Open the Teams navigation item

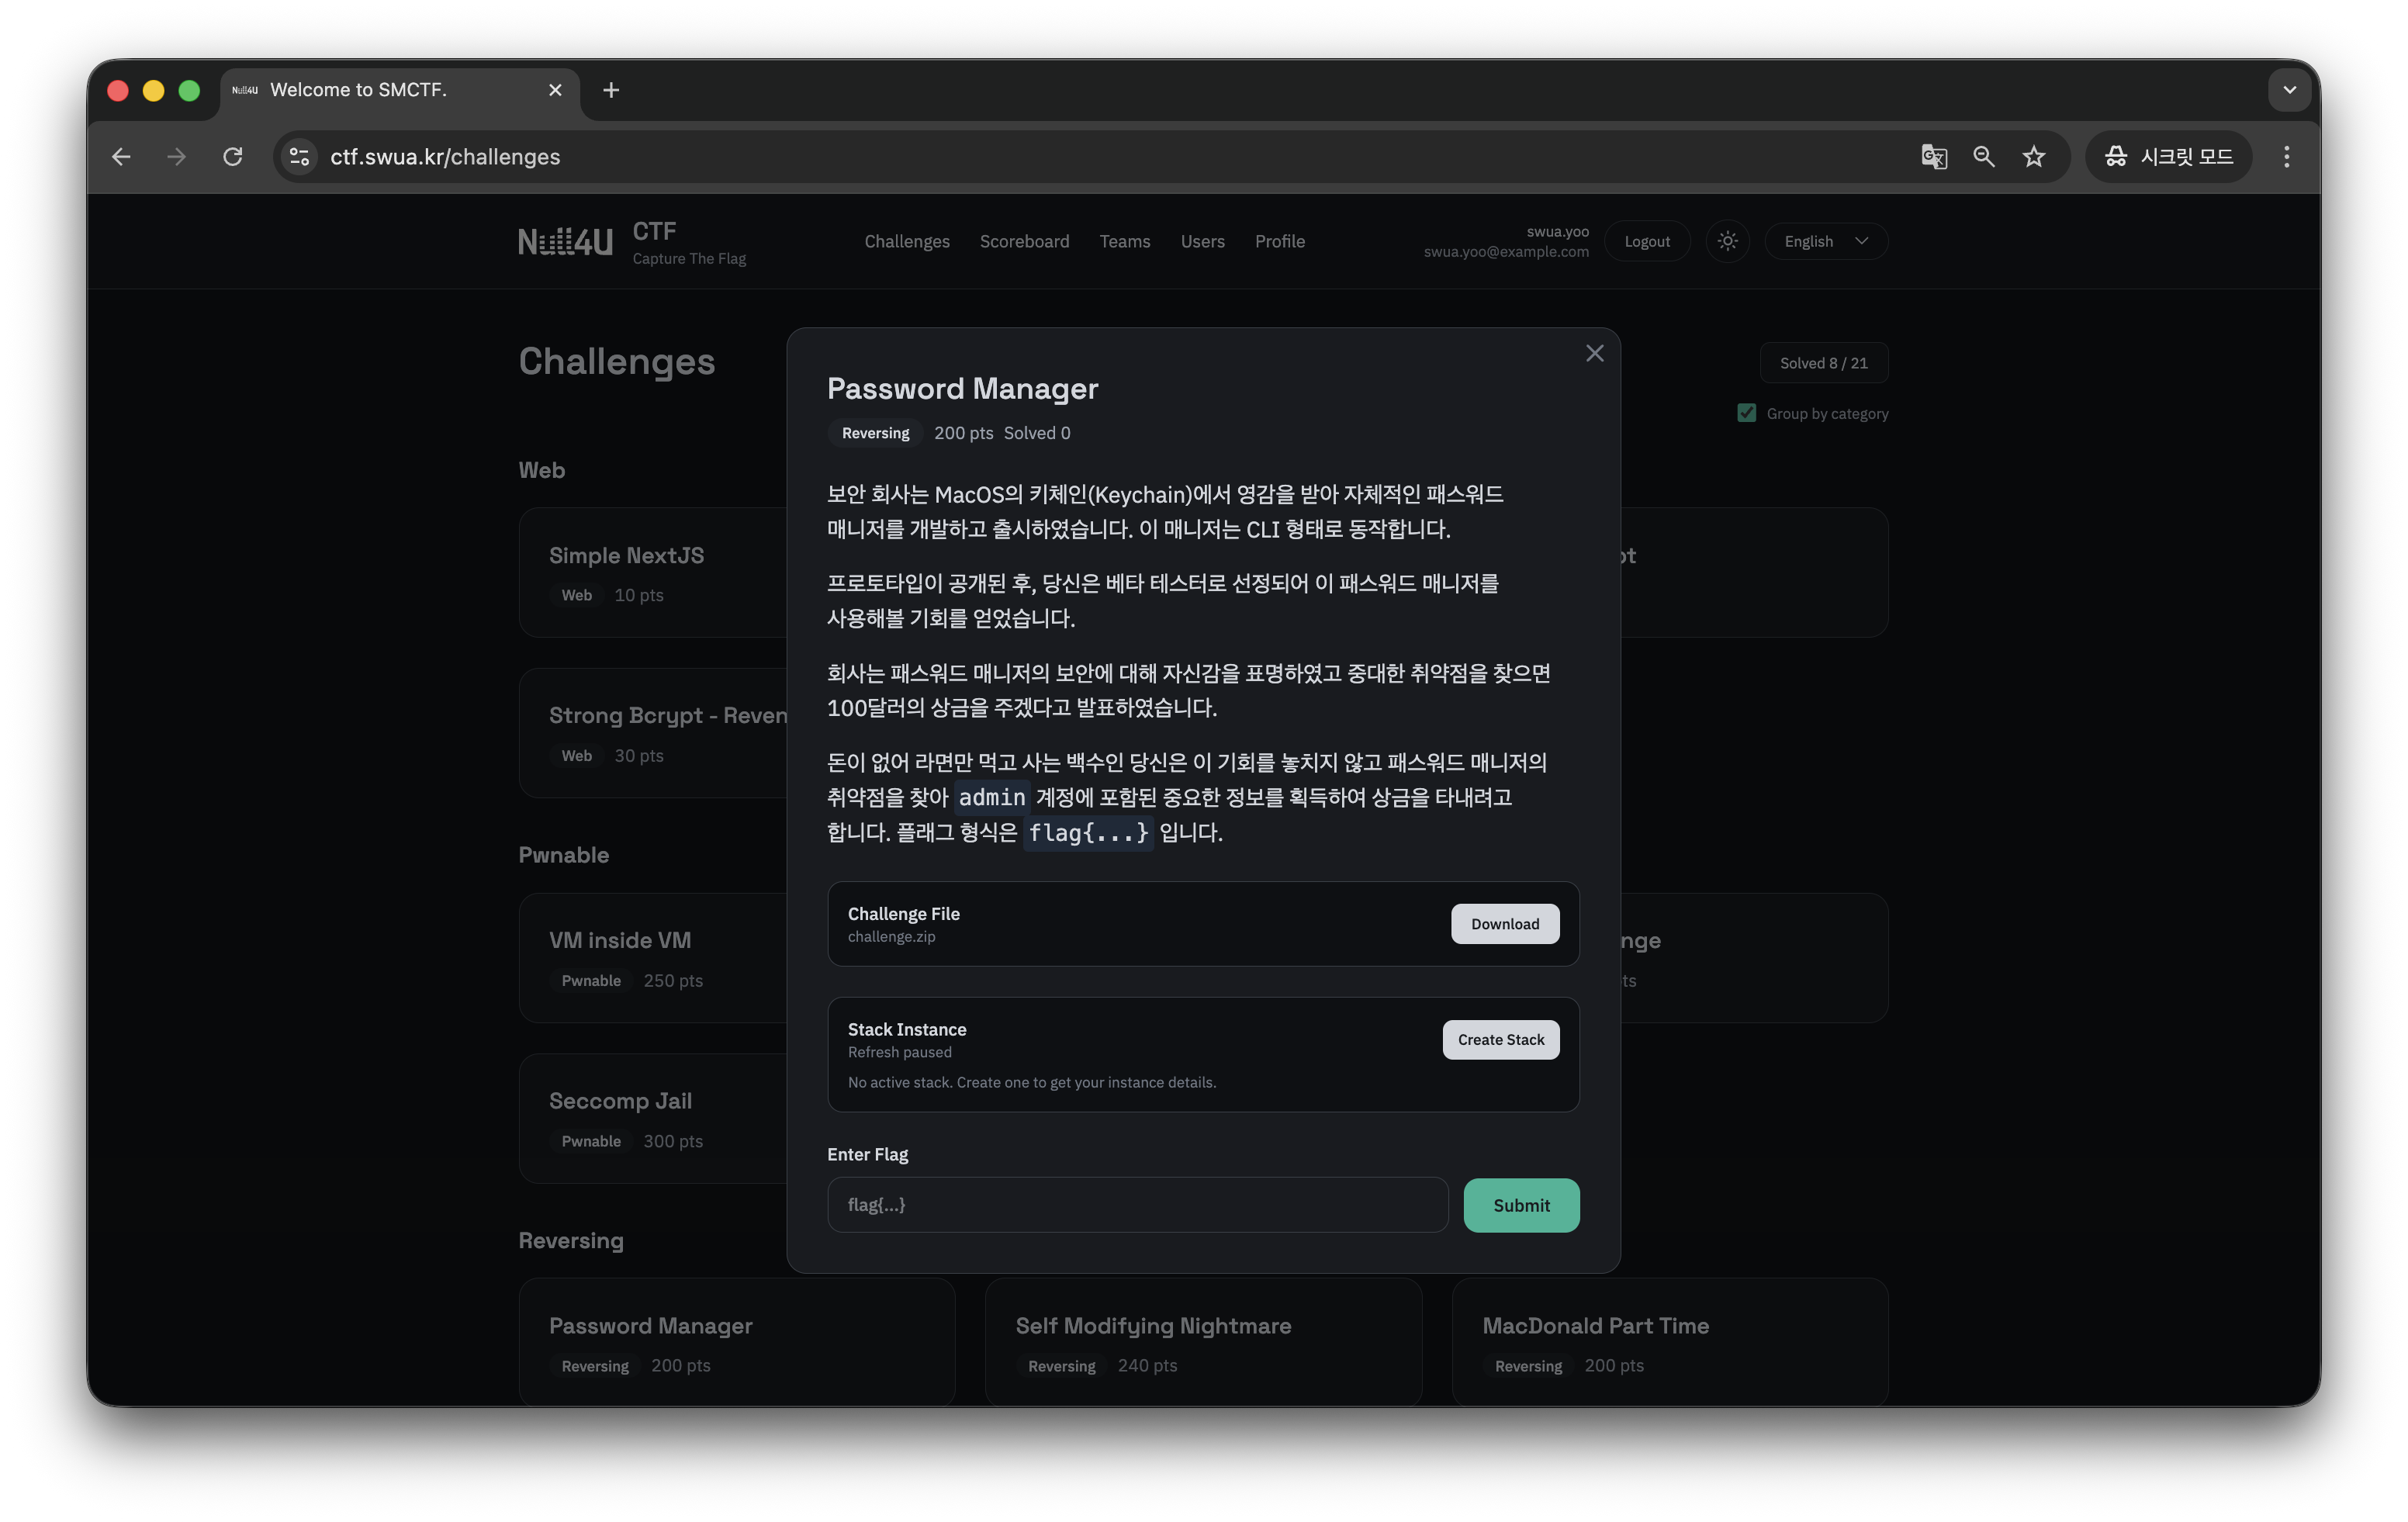1125,241
